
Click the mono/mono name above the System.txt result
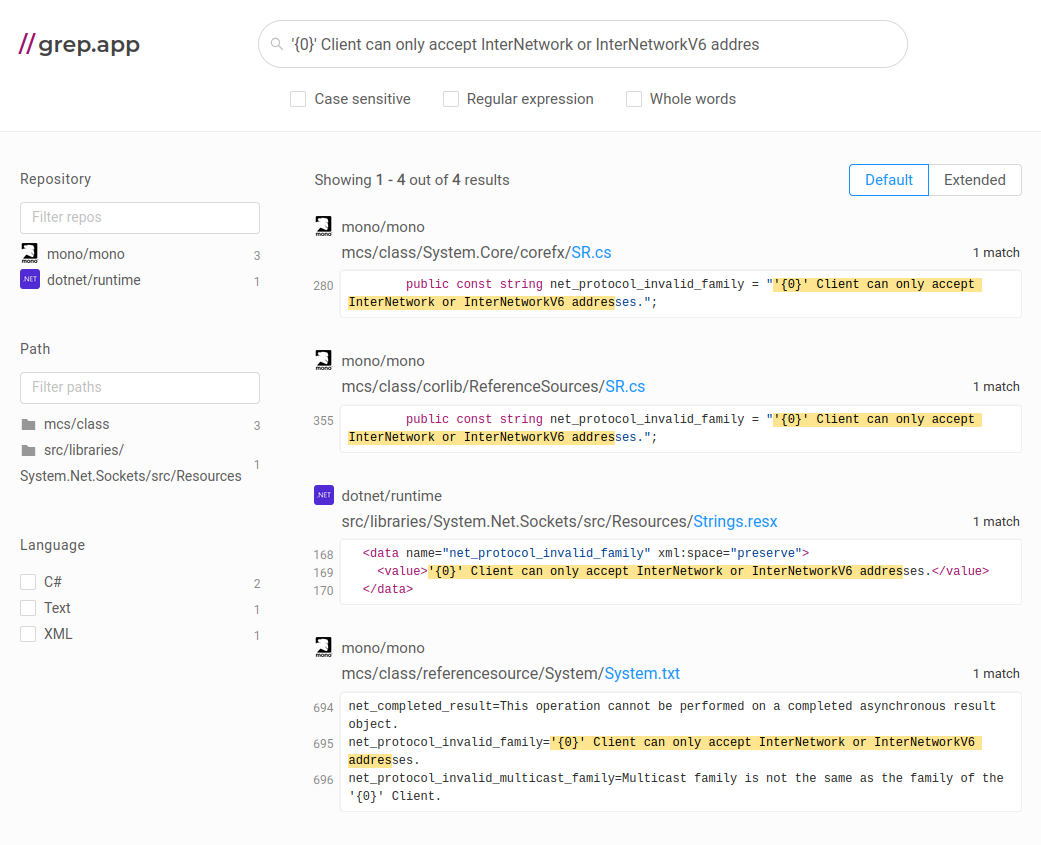(383, 648)
